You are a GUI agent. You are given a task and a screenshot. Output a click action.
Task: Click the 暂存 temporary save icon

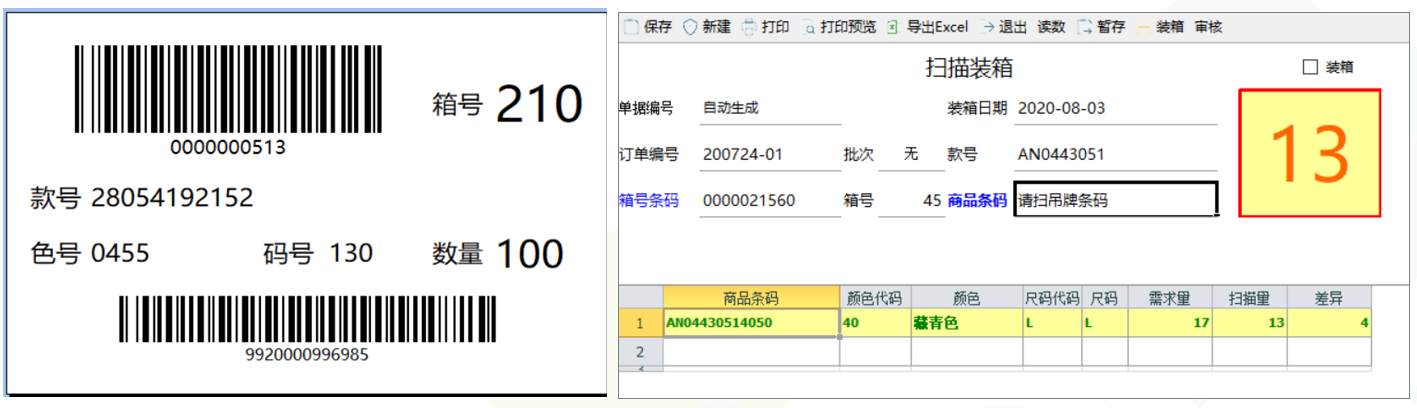(1084, 27)
